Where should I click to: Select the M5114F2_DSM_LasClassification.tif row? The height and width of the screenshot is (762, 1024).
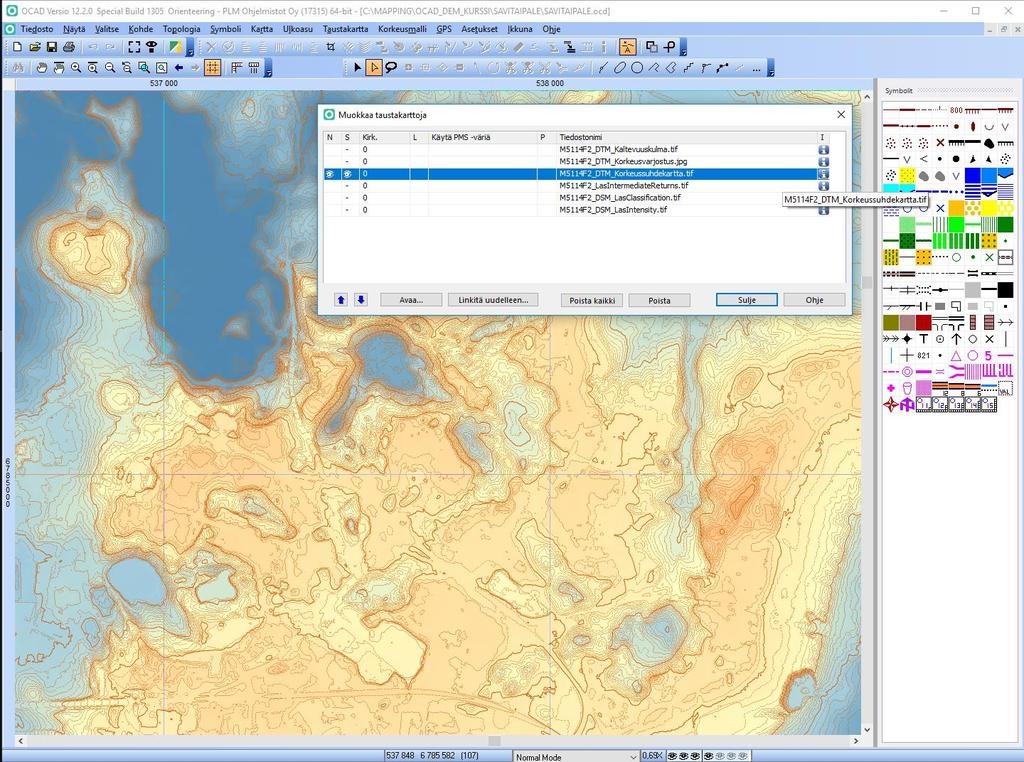point(577,198)
